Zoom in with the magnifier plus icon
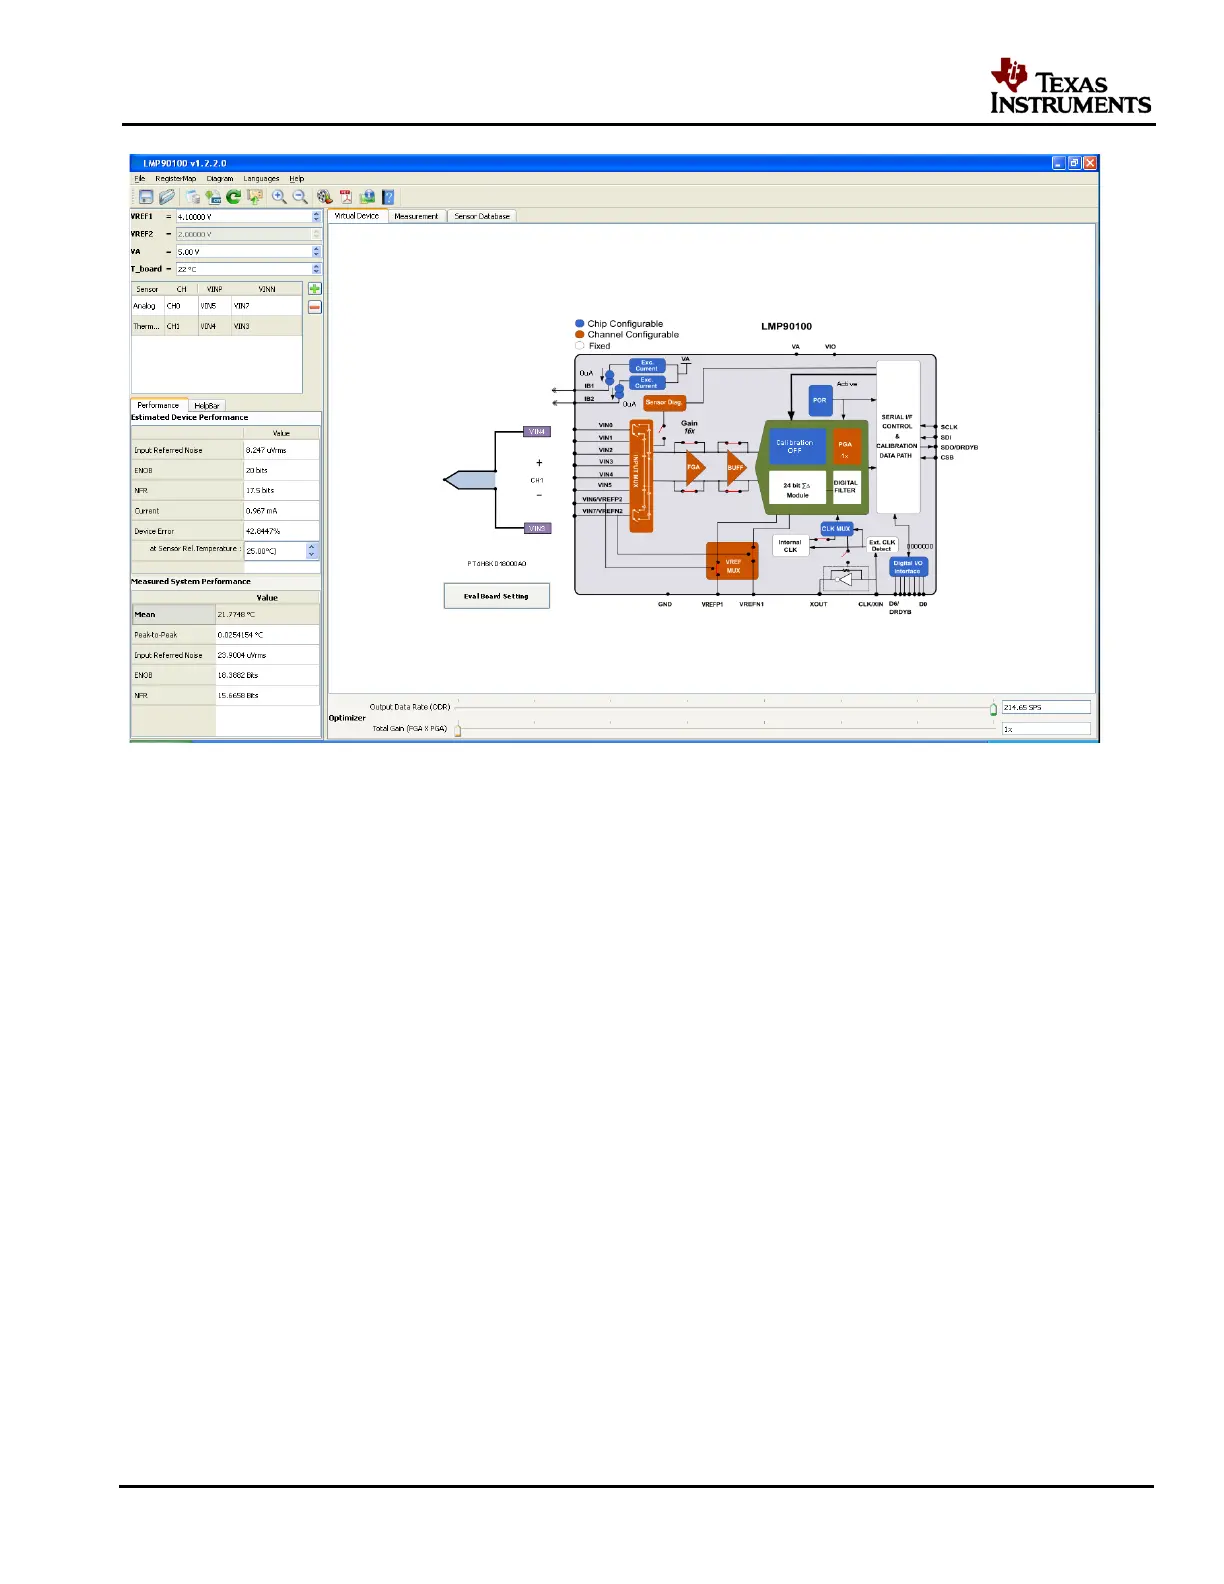 [279, 197]
